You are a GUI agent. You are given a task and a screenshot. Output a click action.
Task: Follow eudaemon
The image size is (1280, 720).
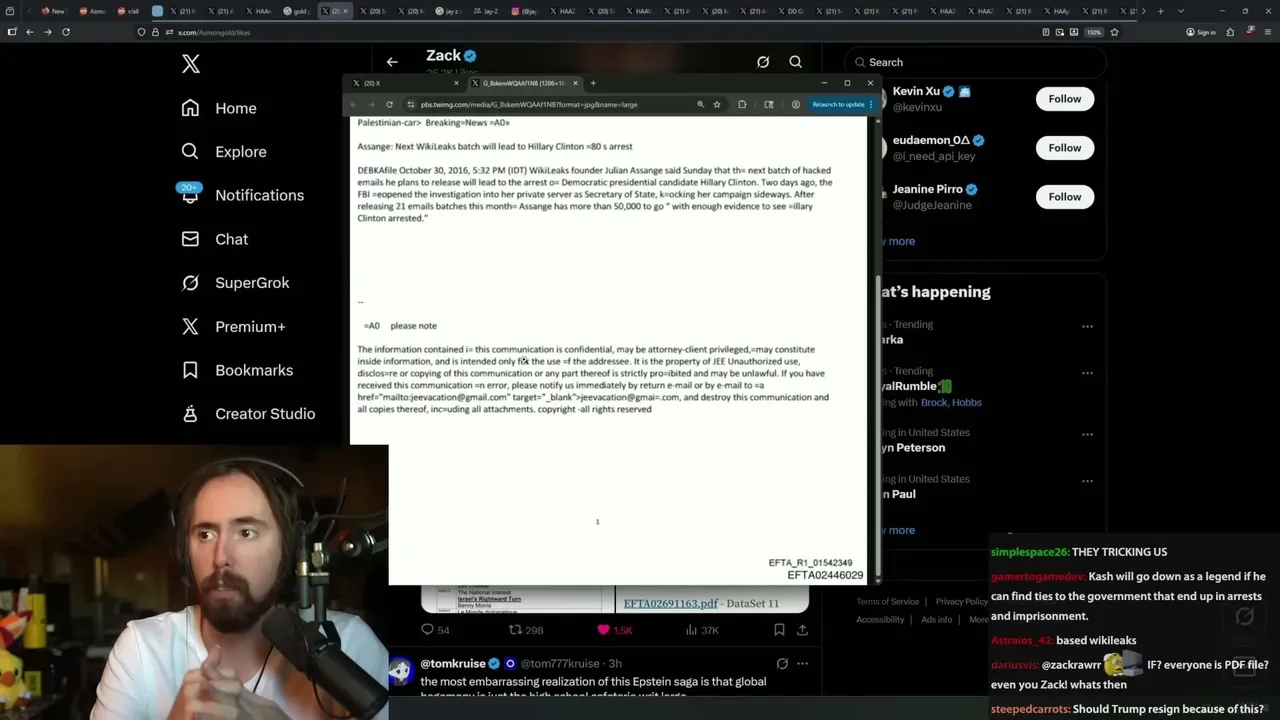(1064, 148)
